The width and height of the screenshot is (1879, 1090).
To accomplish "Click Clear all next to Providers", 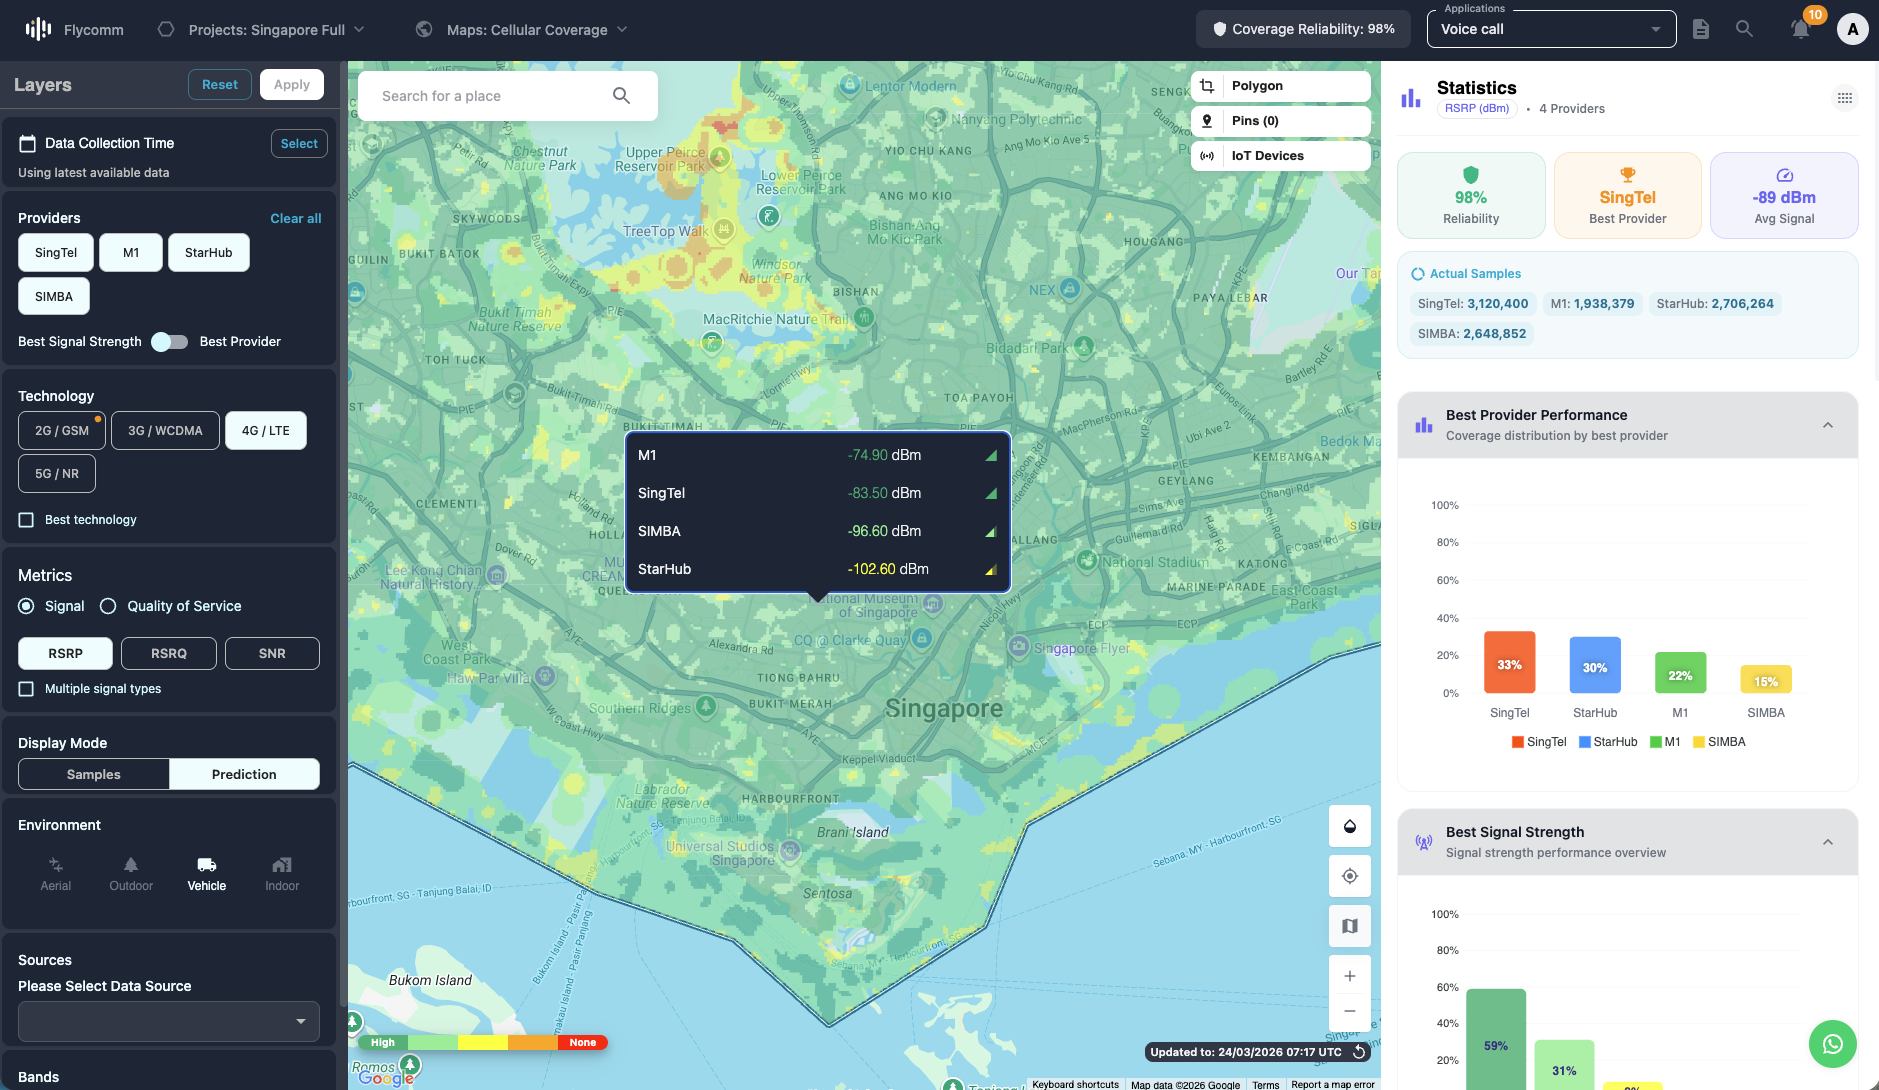I will tap(295, 218).
